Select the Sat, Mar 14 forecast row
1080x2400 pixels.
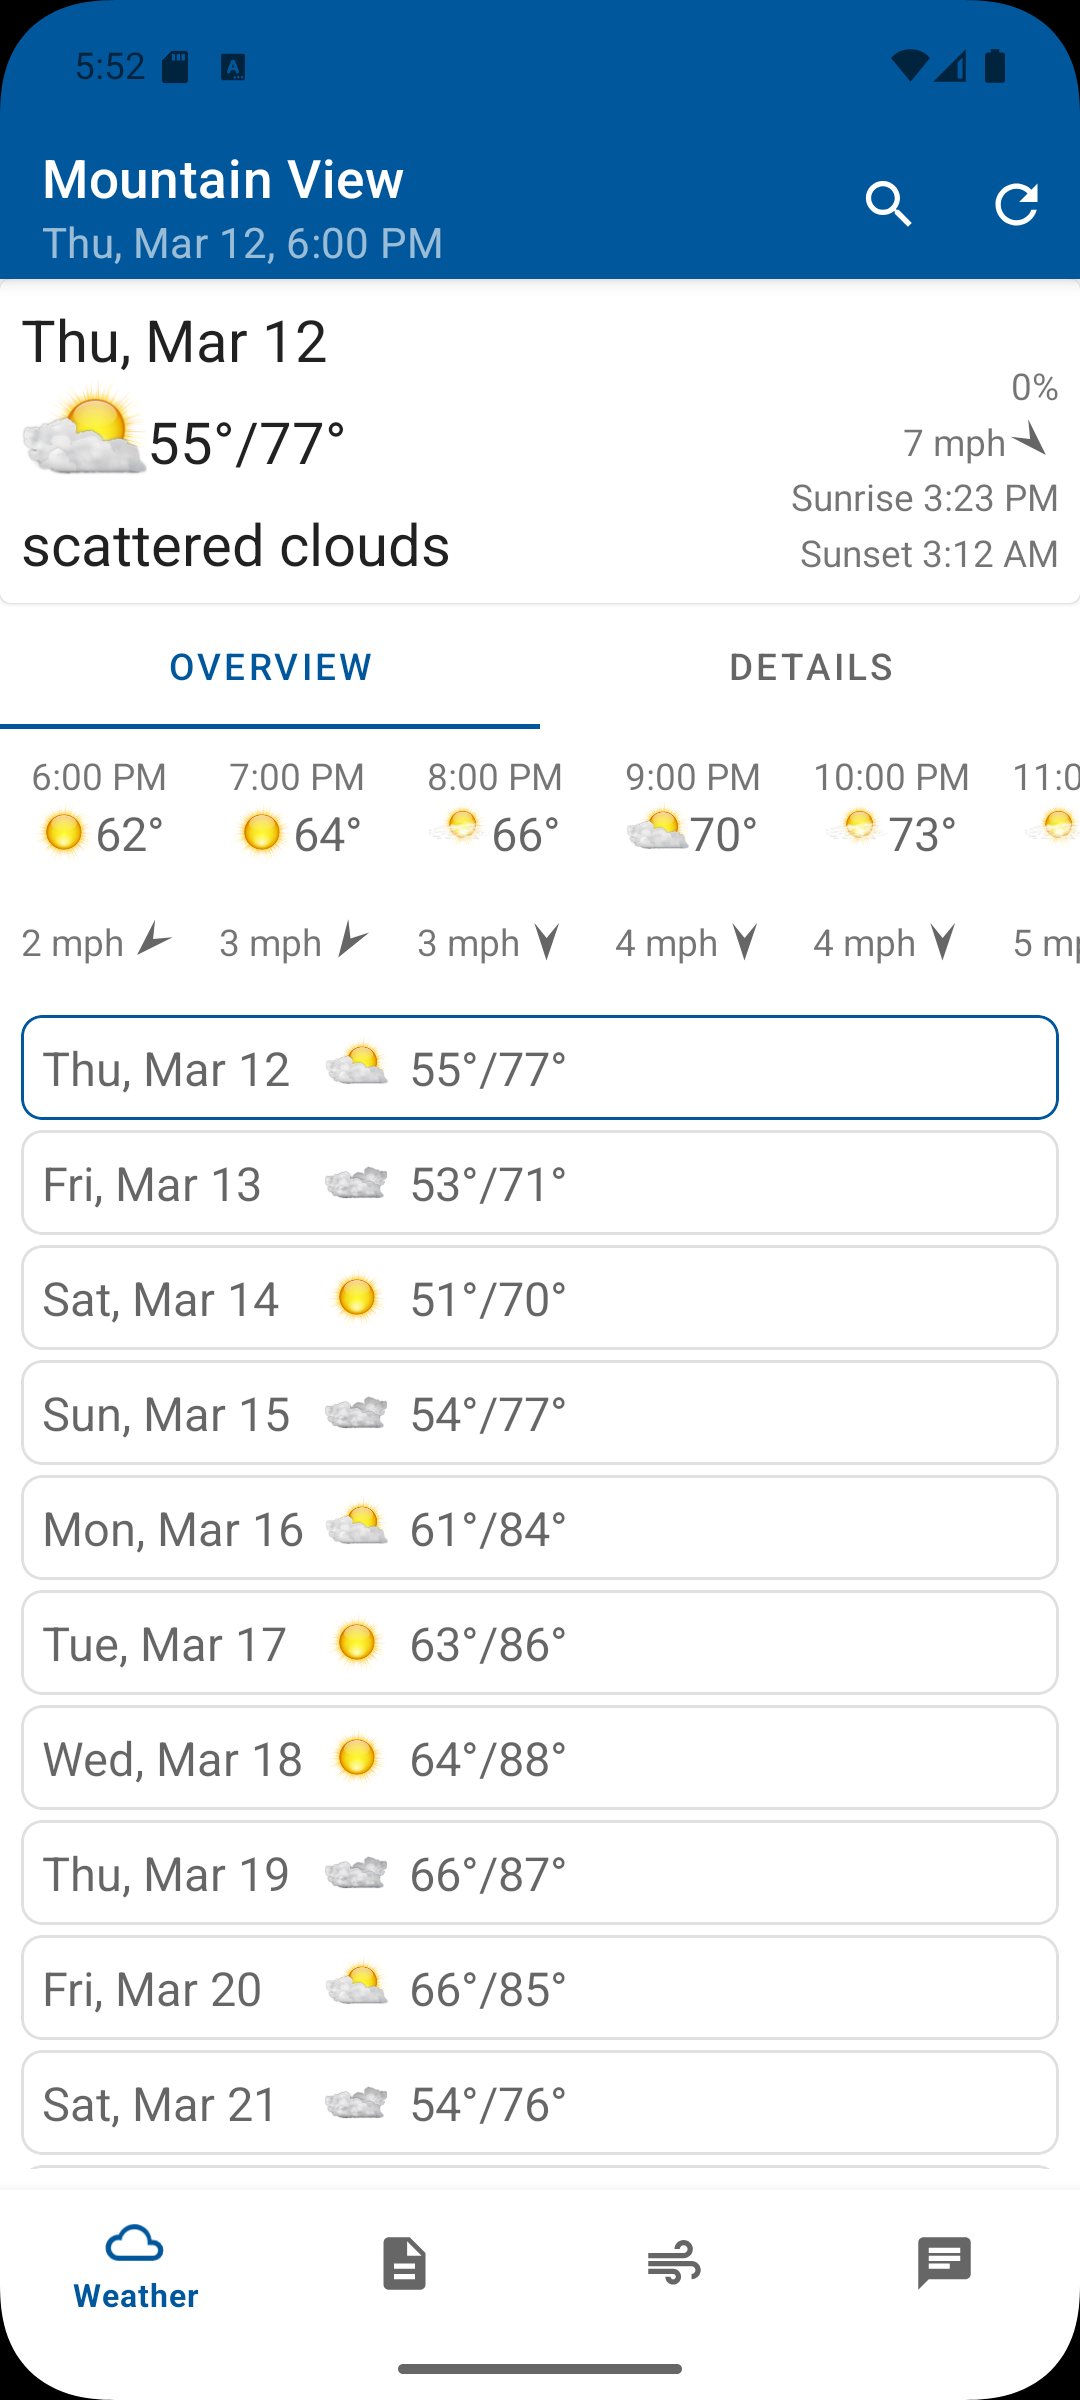[540, 1298]
